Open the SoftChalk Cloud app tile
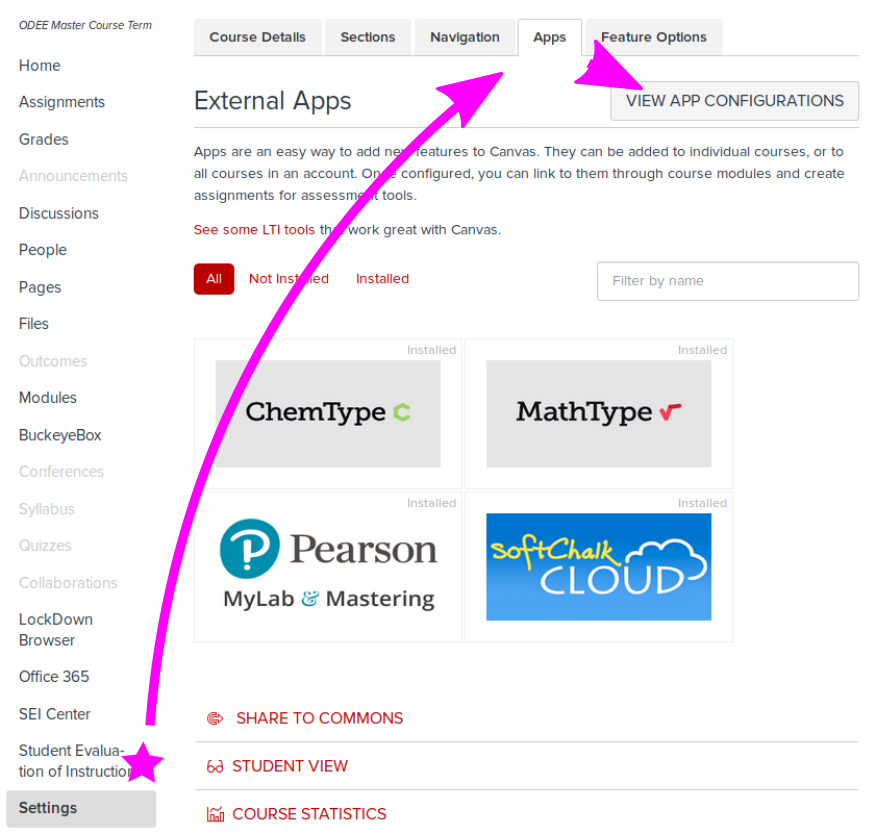The image size is (876, 834). (598, 566)
